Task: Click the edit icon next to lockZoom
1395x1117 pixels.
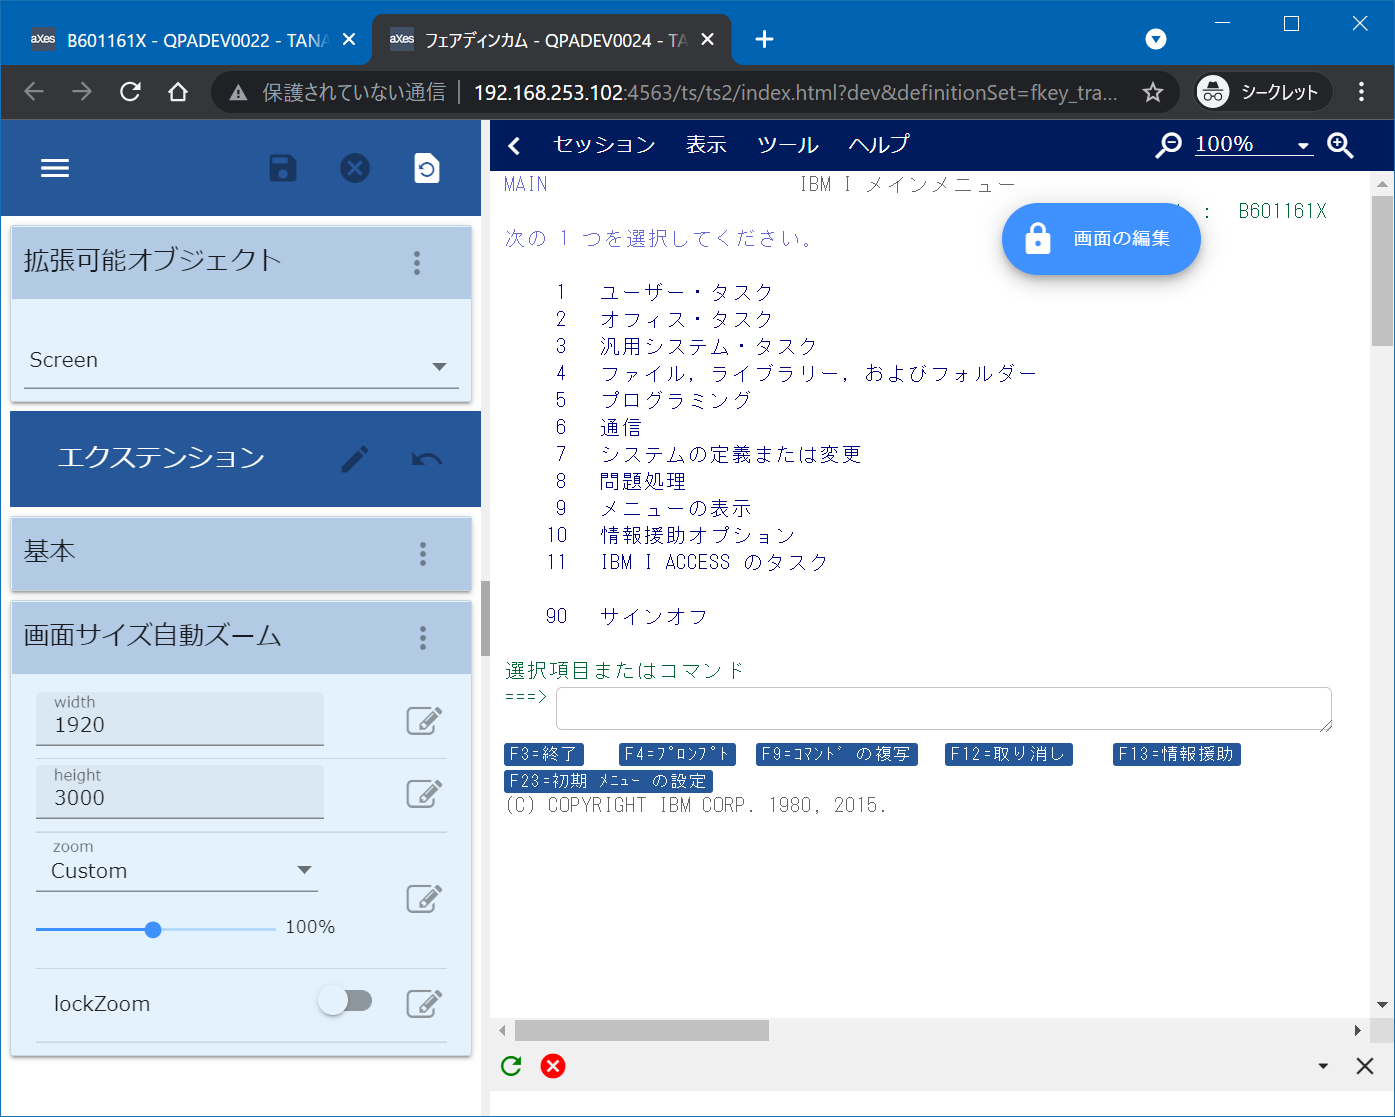Action: coord(424,1003)
